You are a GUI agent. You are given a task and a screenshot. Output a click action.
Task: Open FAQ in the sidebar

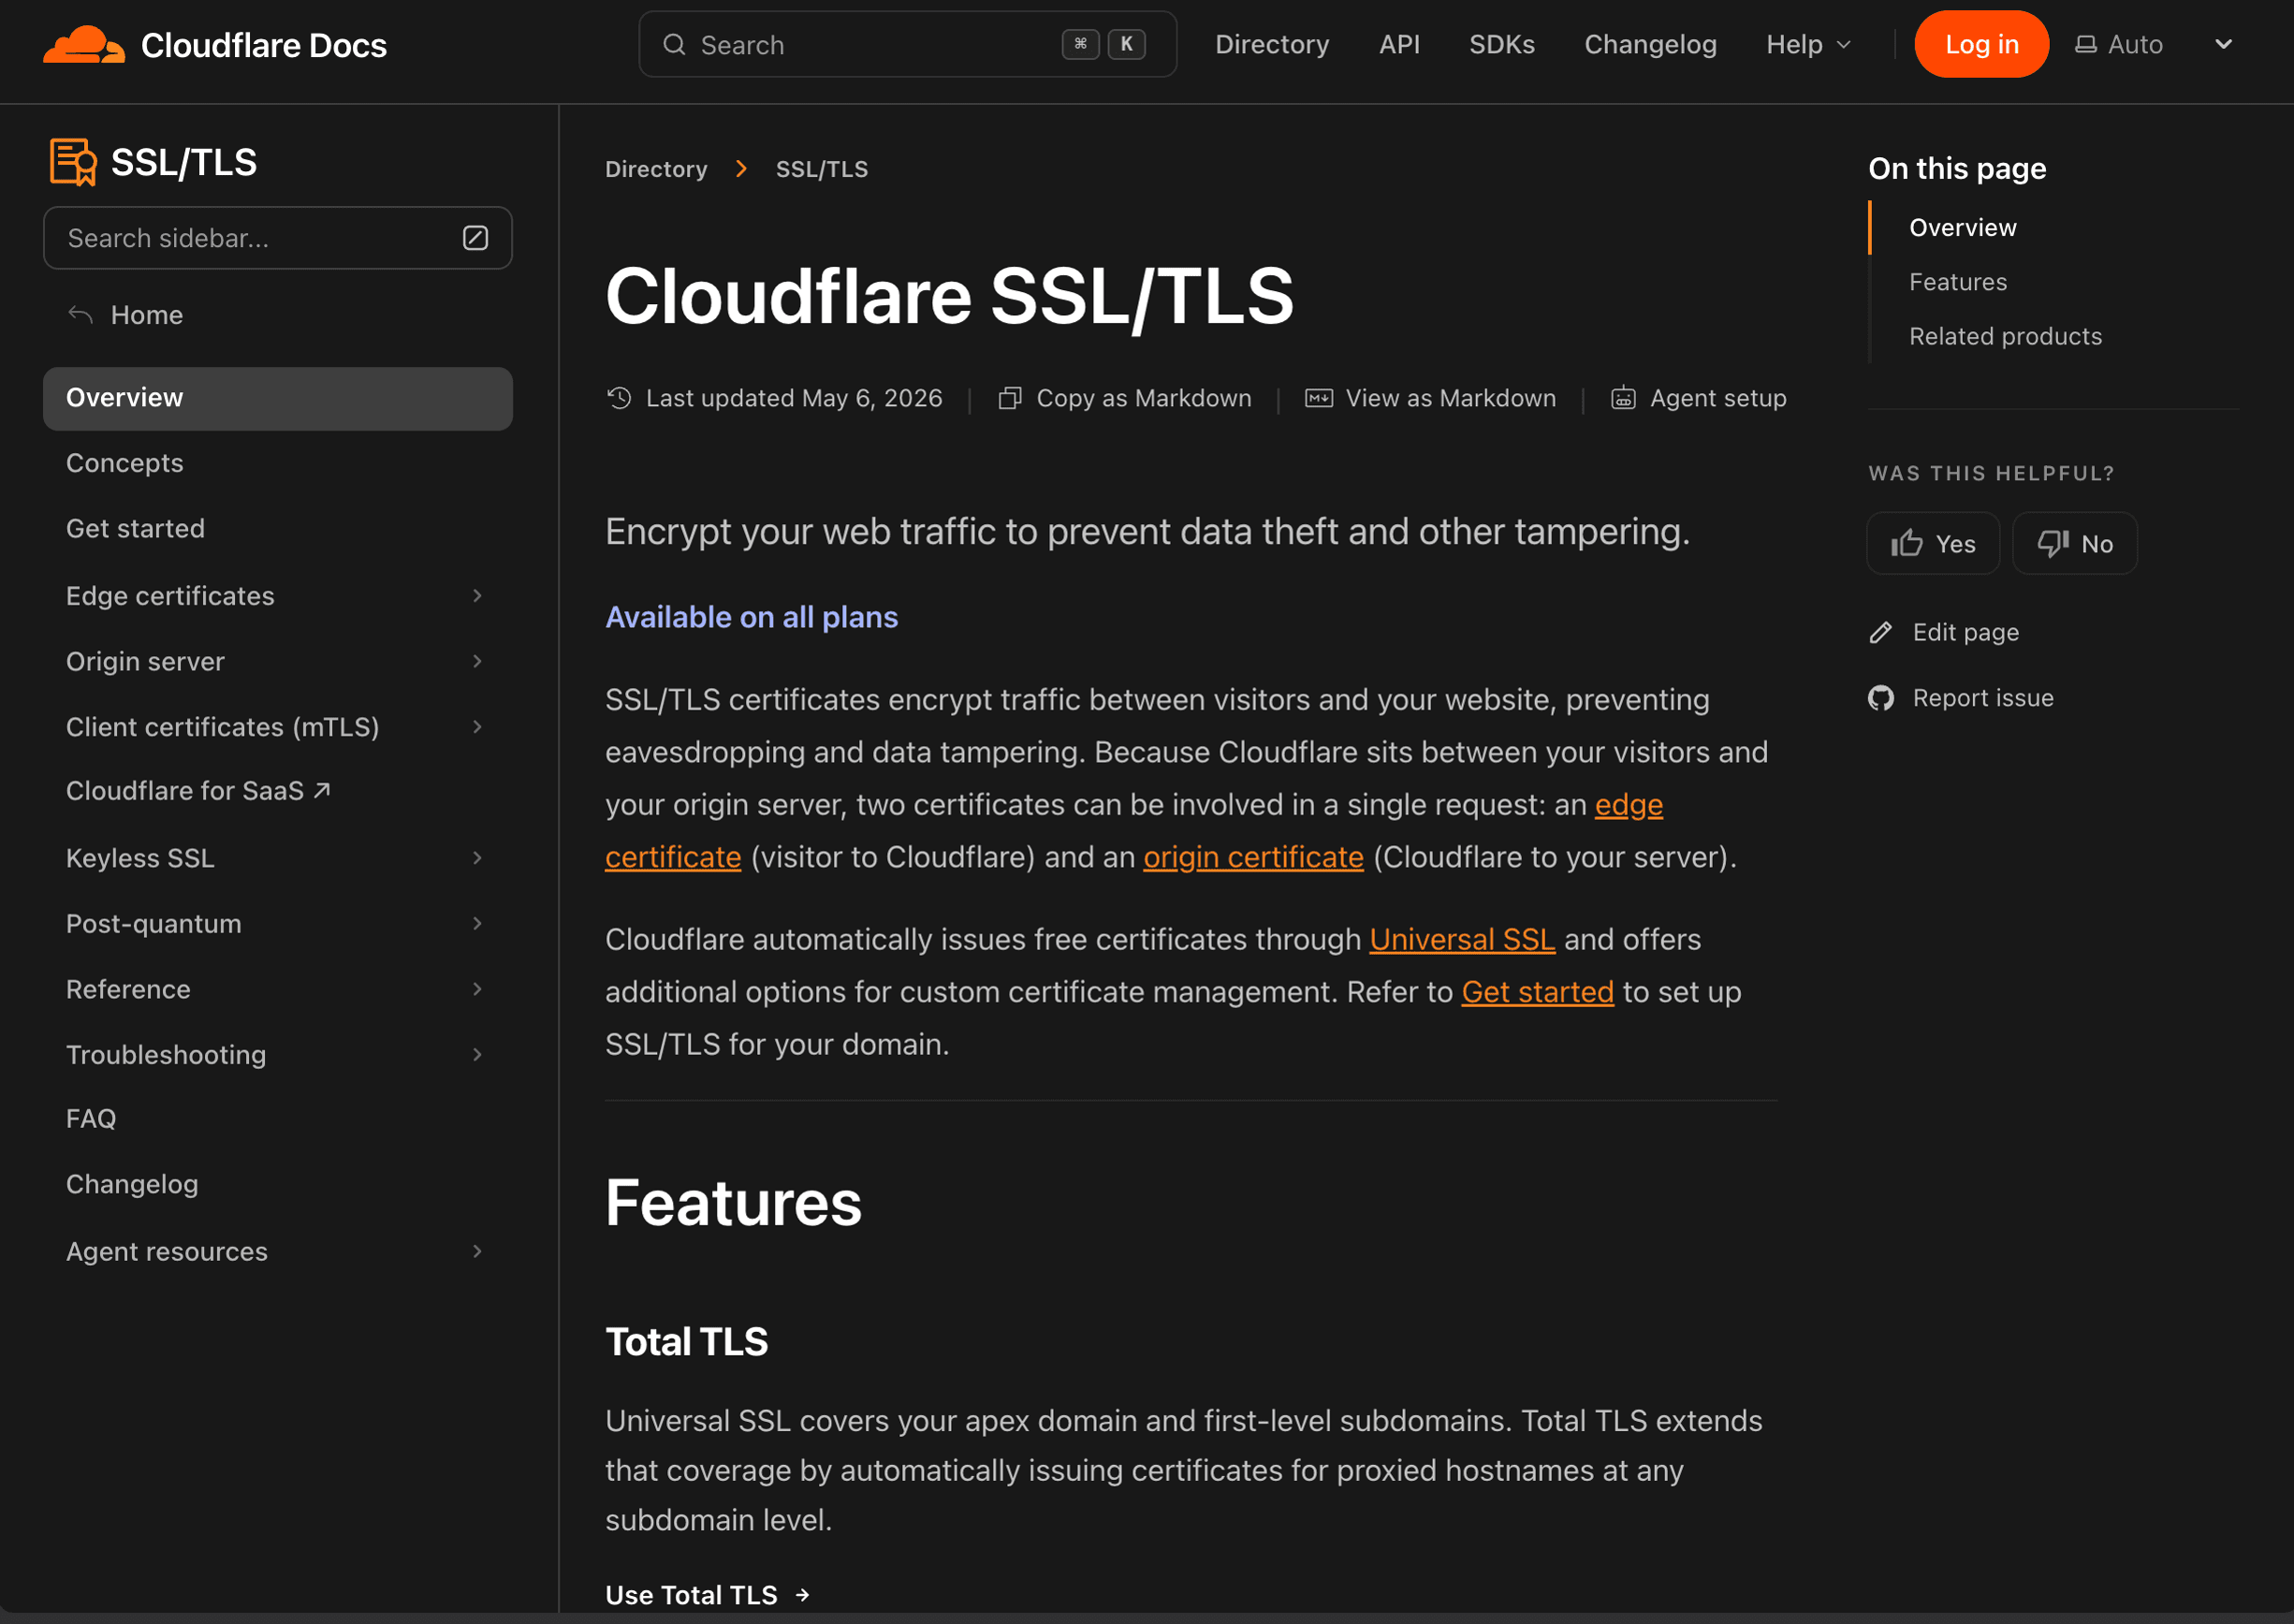91,1118
